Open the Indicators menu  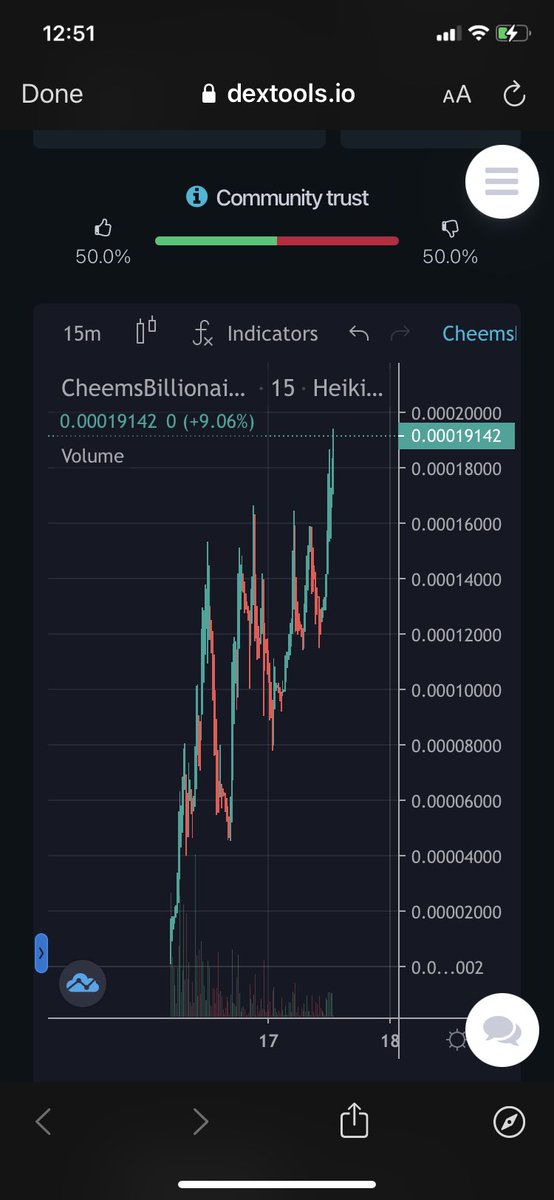pyautogui.click(x=255, y=333)
